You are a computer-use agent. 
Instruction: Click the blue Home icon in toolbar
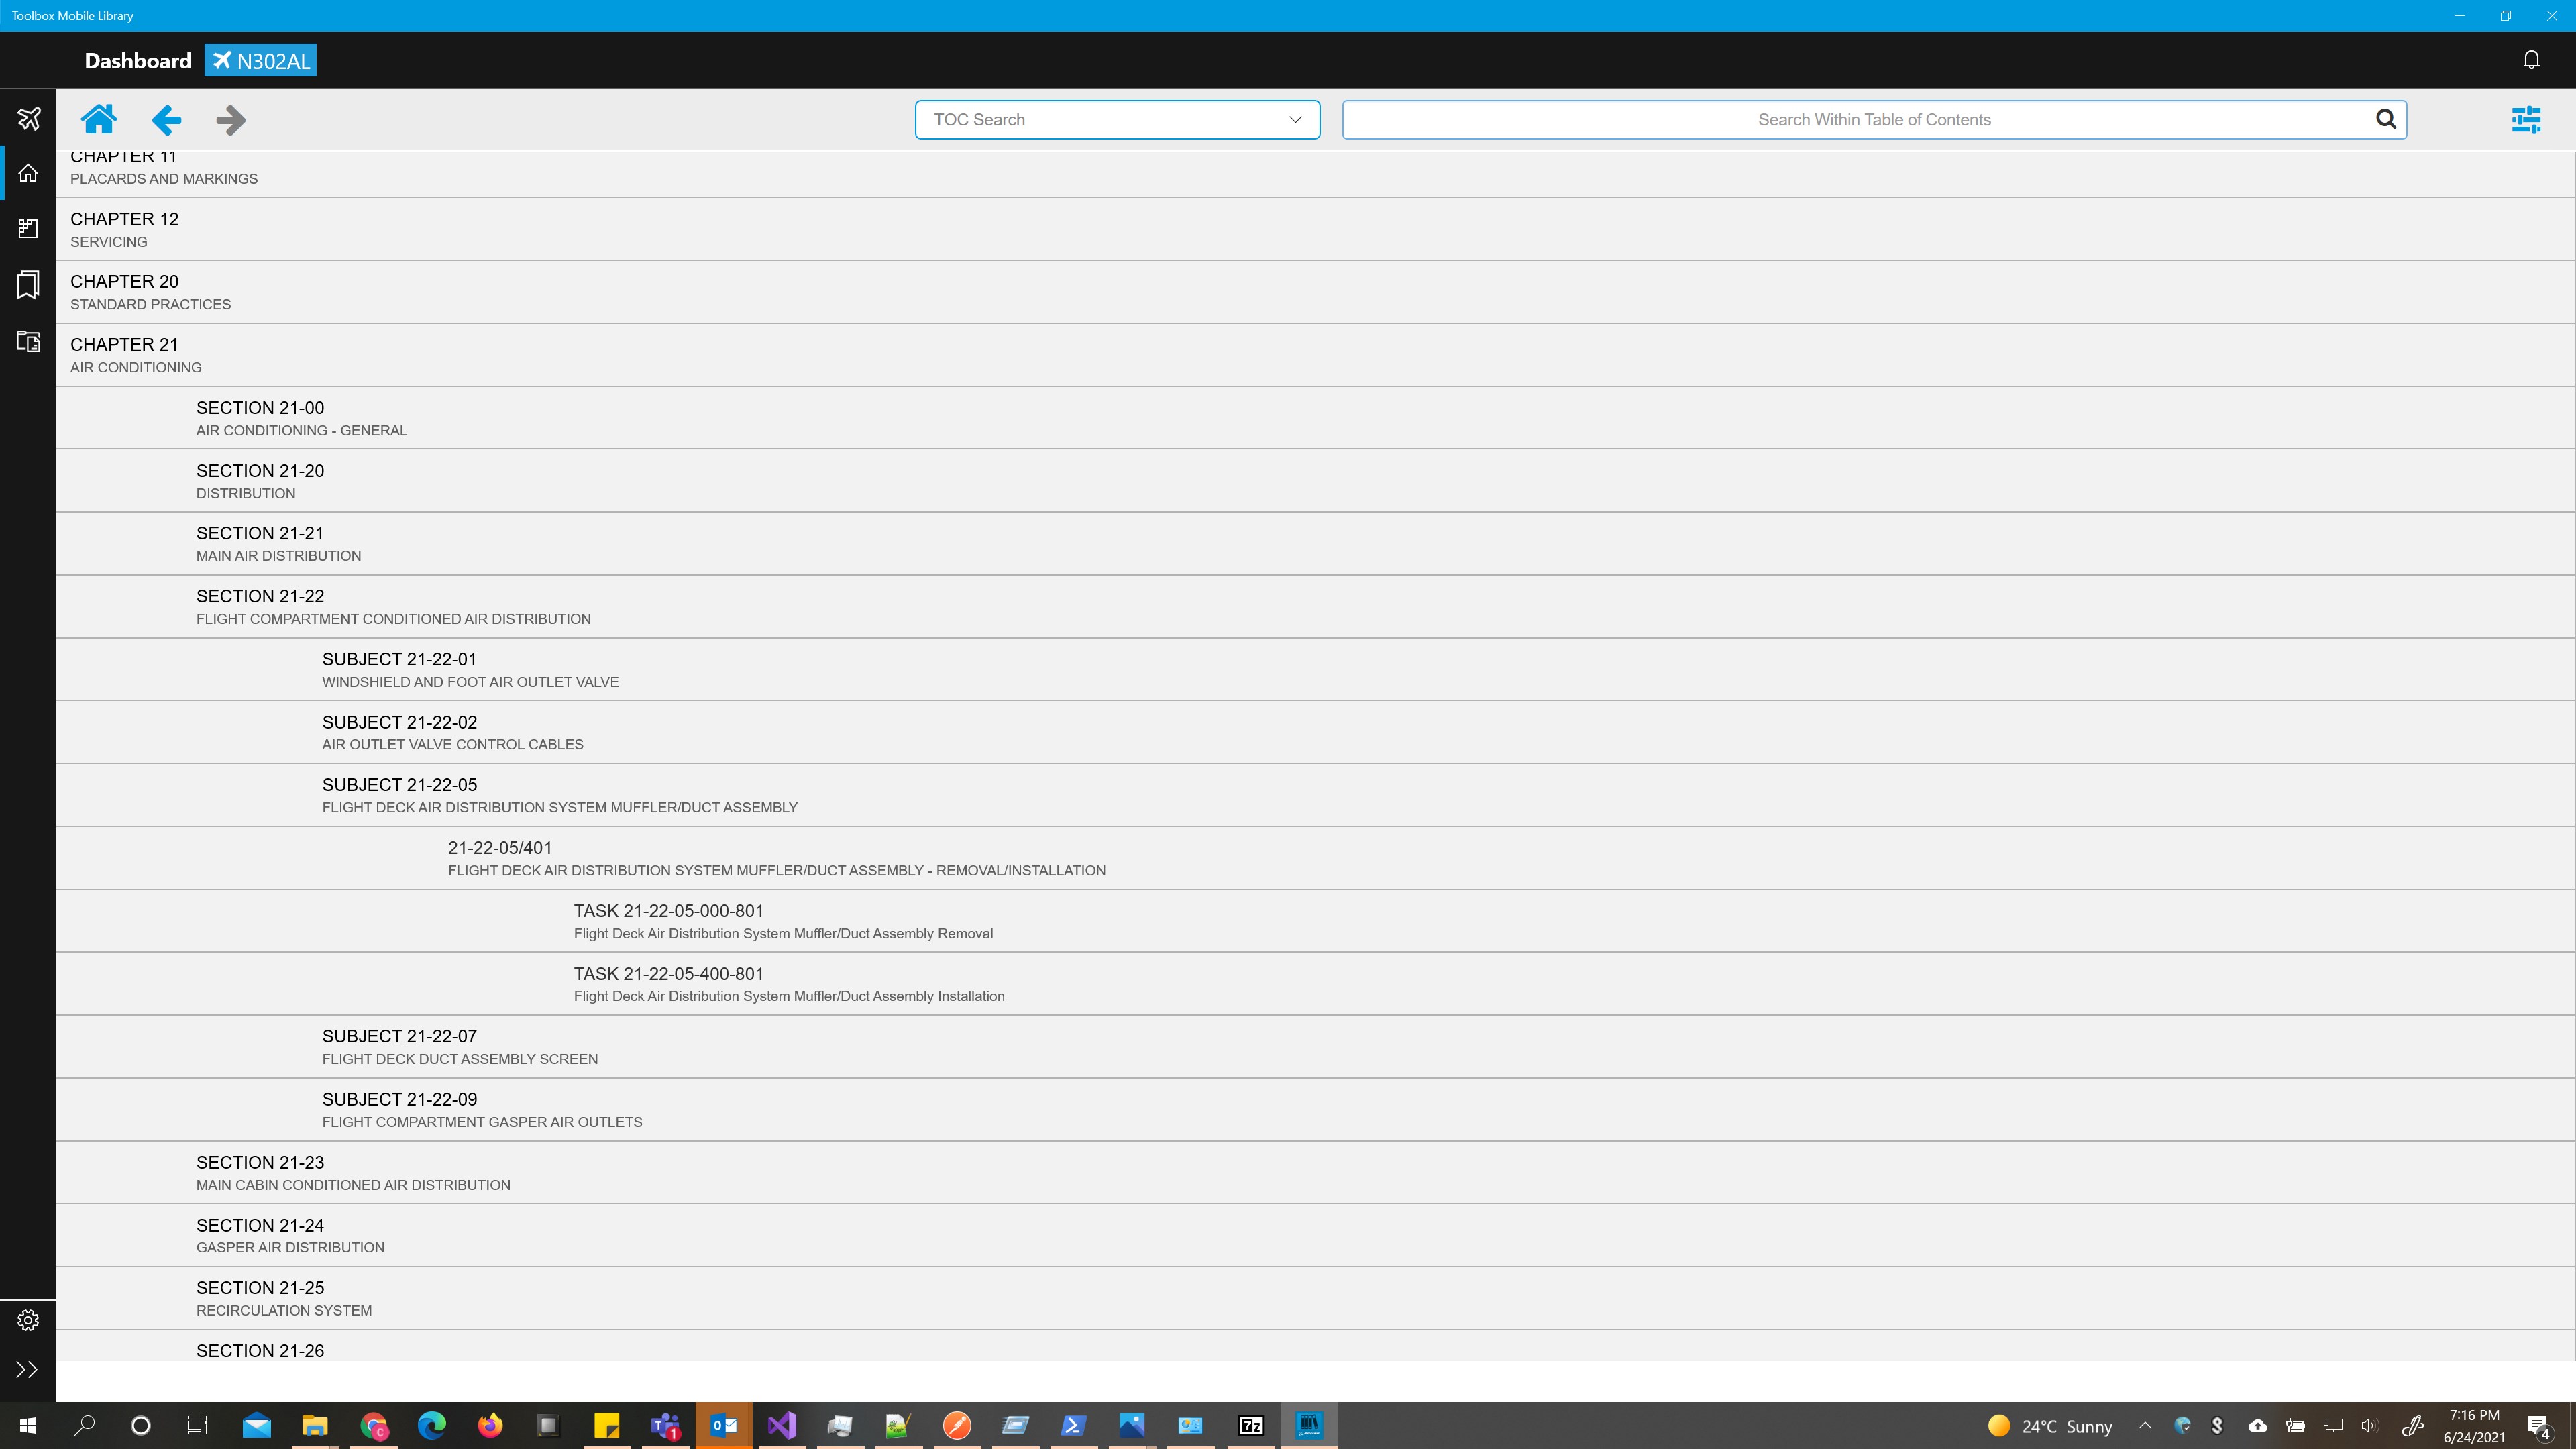pyautogui.click(x=99, y=120)
